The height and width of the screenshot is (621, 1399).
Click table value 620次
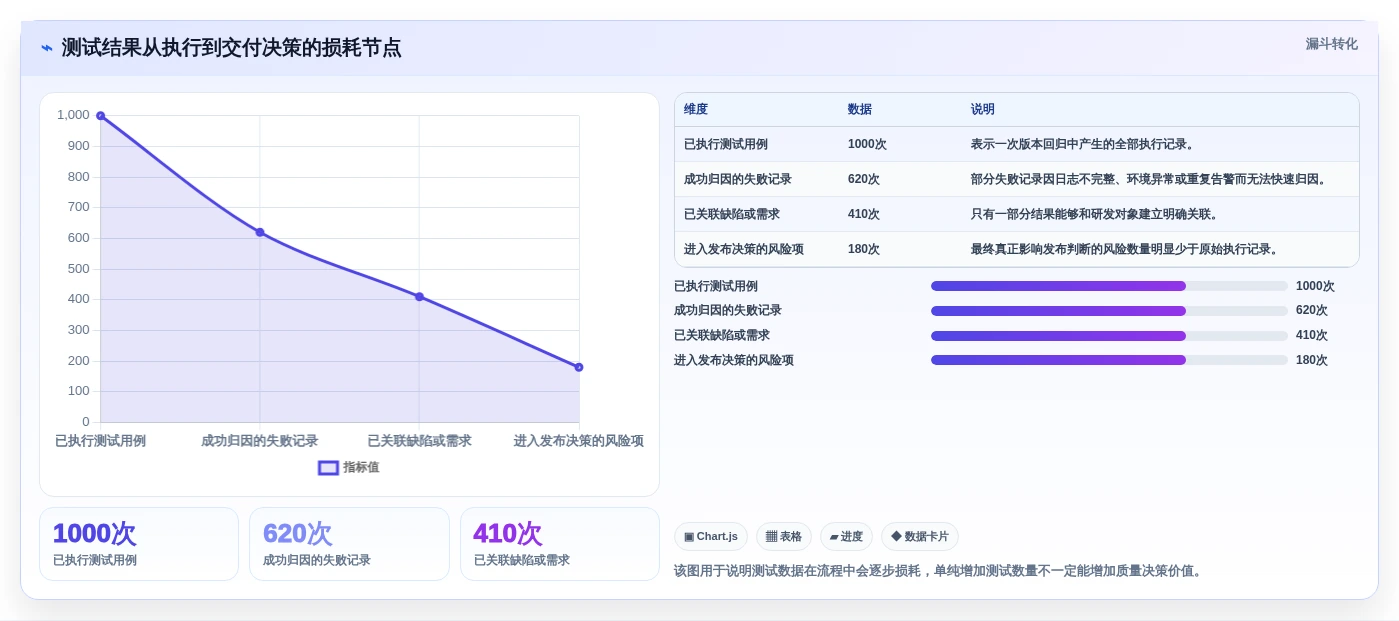click(x=864, y=179)
